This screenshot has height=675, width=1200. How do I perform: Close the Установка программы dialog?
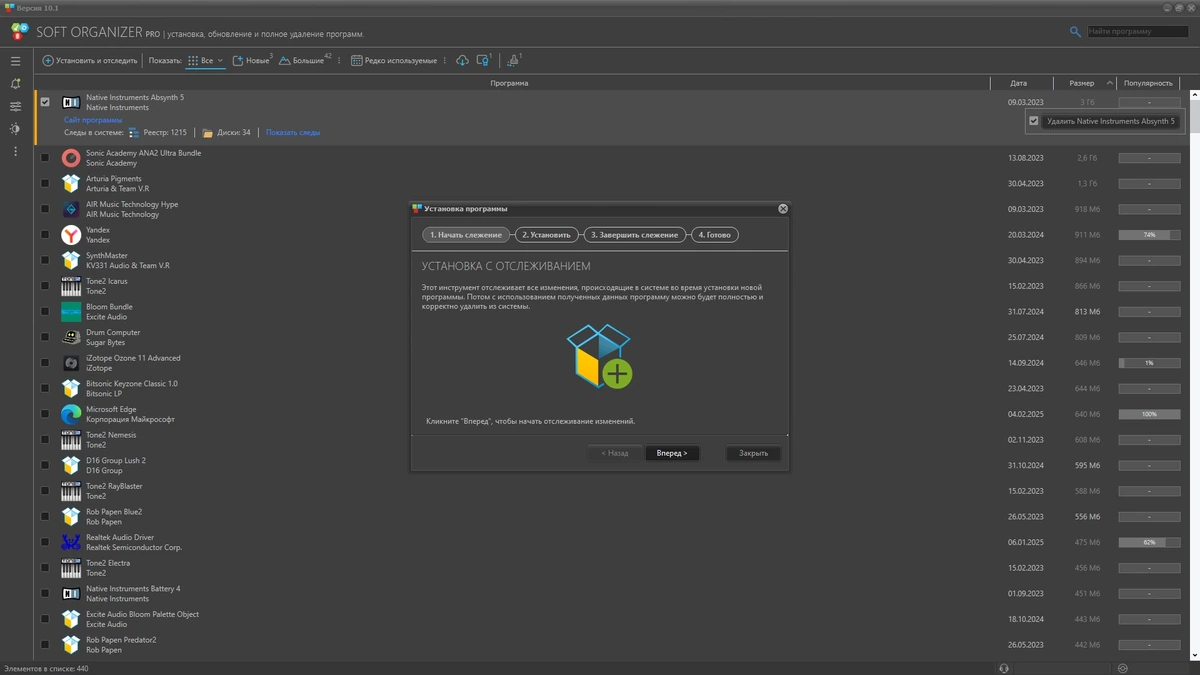click(783, 209)
